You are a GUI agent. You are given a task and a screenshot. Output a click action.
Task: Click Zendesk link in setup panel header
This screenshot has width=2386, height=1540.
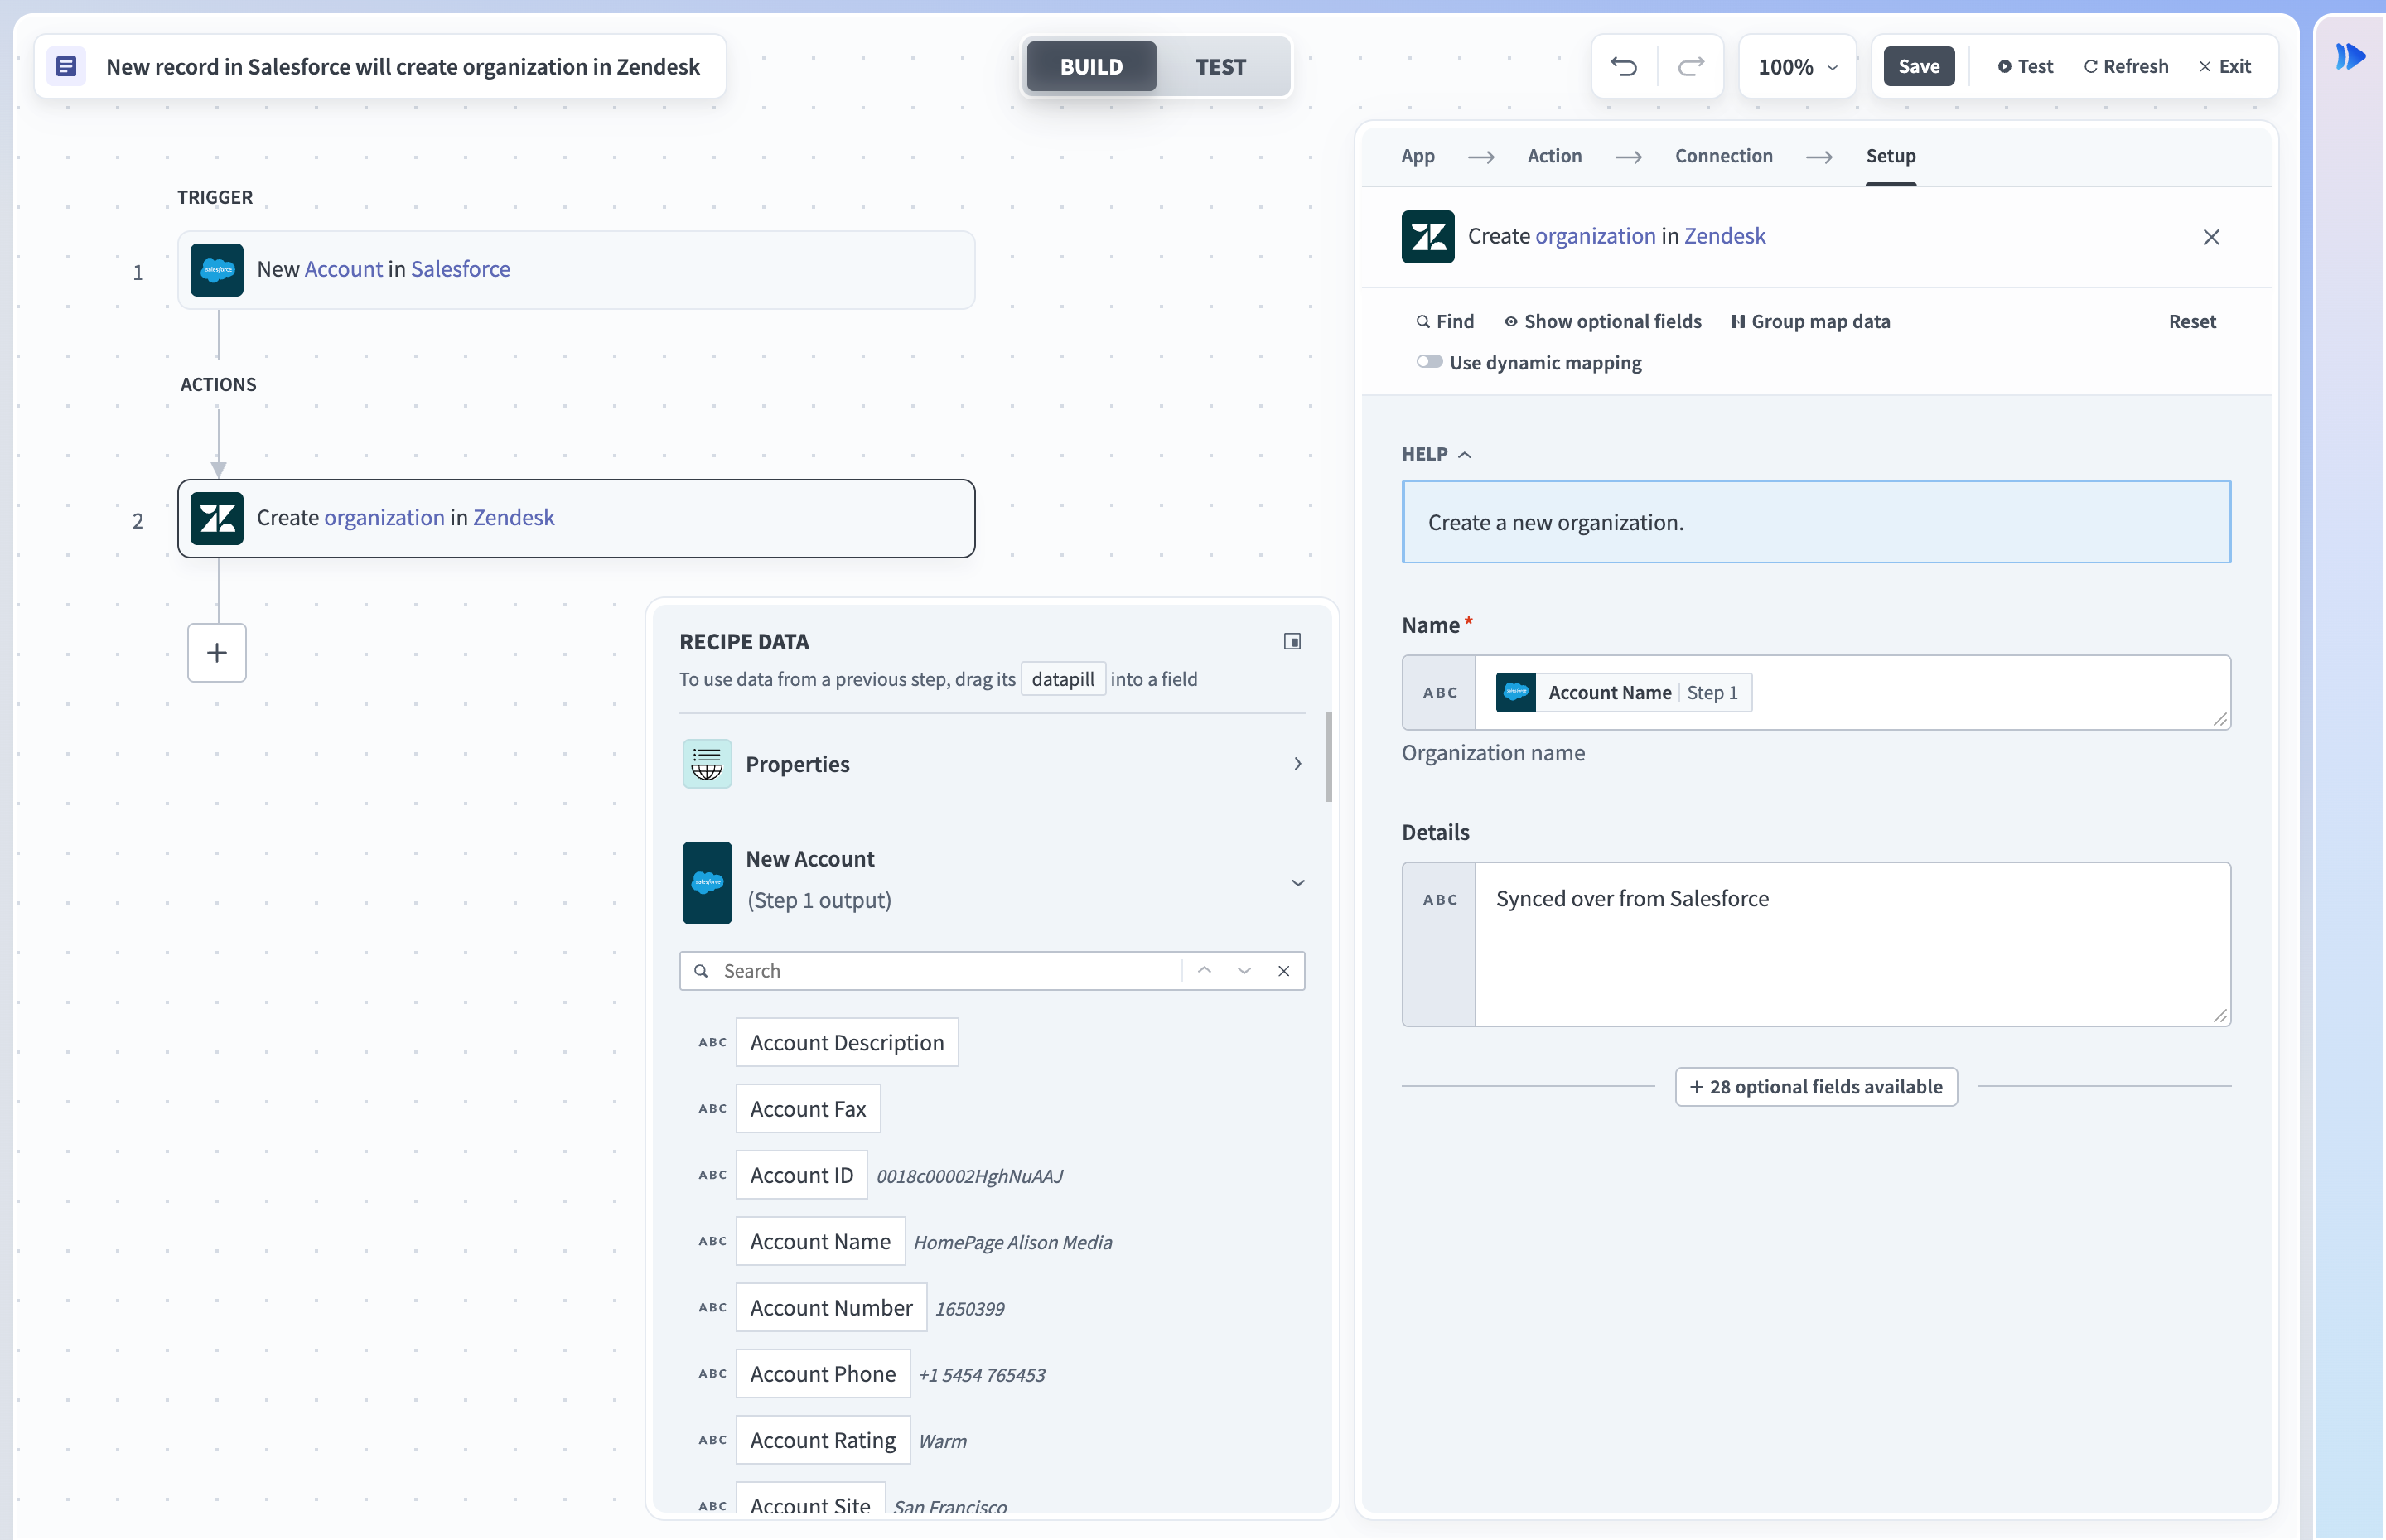tap(1724, 236)
